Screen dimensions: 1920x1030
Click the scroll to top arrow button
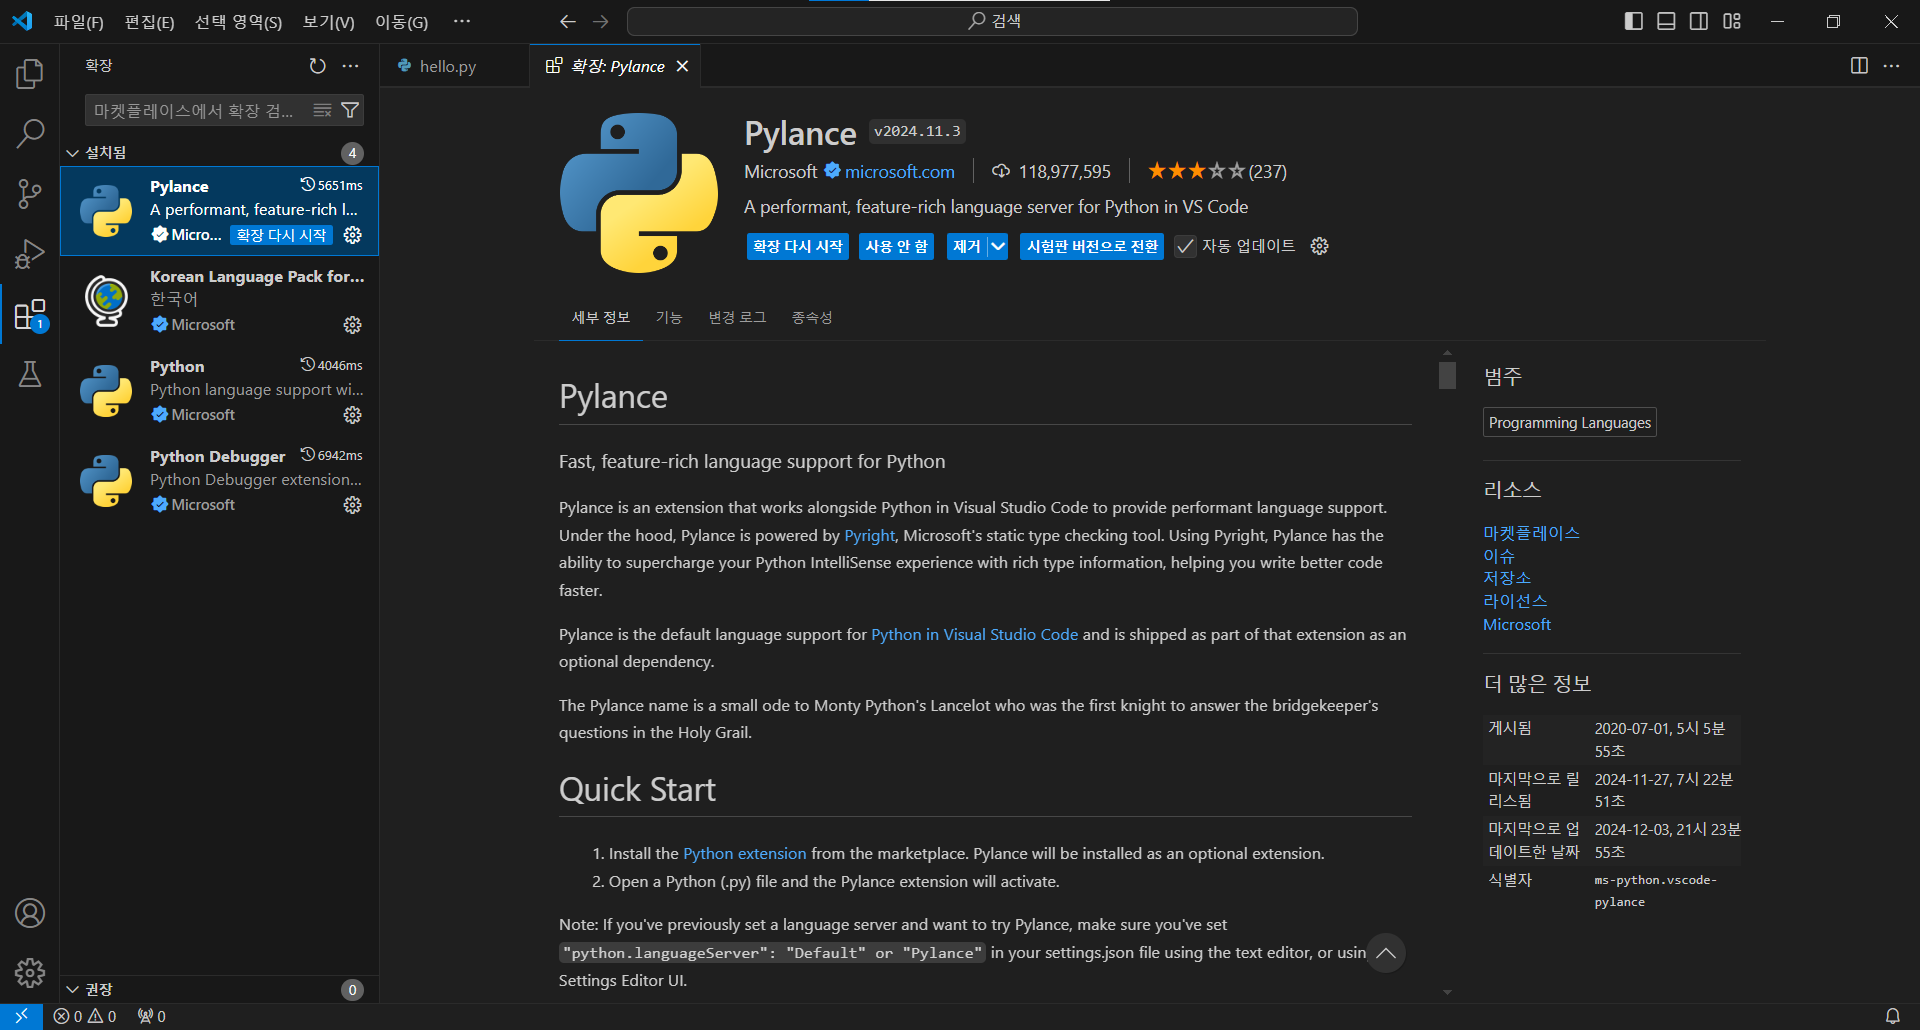click(1385, 953)
